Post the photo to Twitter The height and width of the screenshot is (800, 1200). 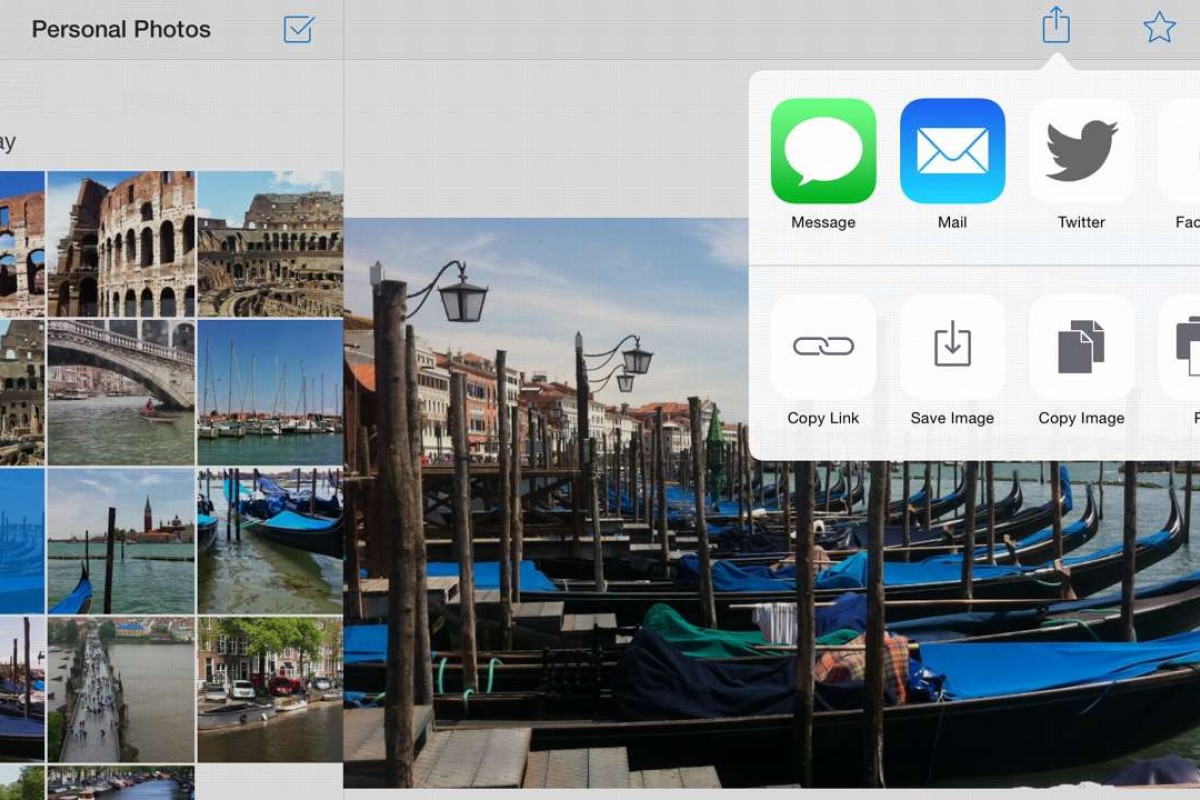(1081, 151)
